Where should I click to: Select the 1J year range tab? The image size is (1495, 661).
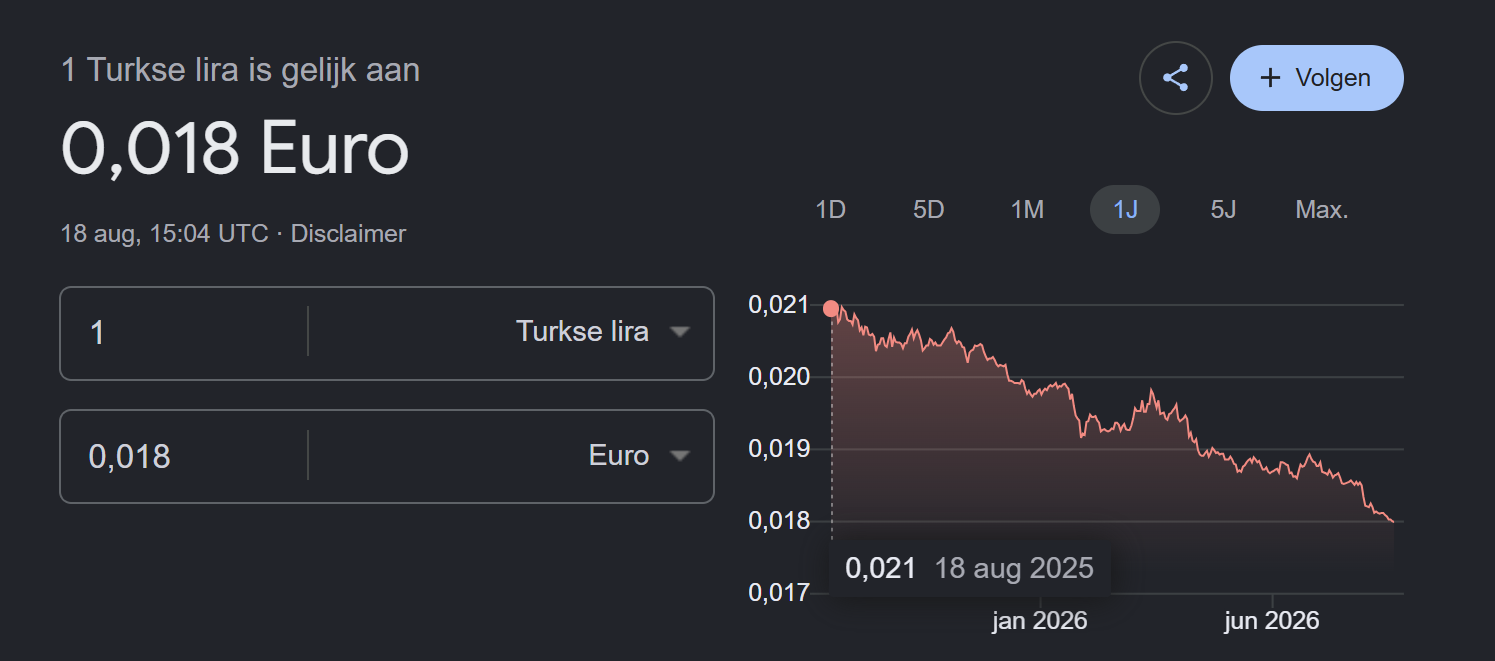point(1125,210)
